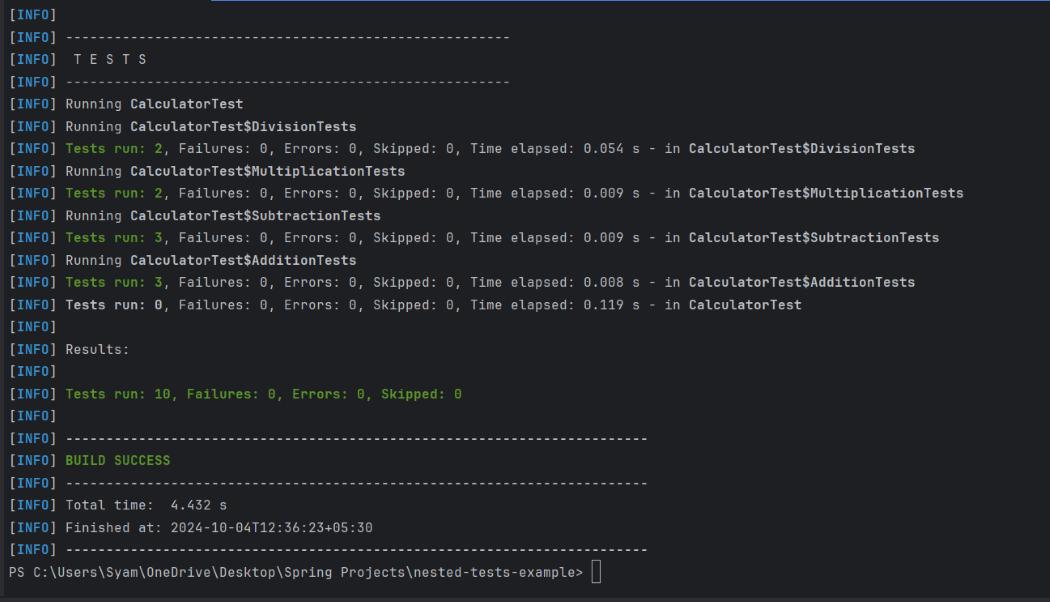The image size is (1050, 602).
Task: Click "Running CalculatorTest$MultiplicationTests" text
Action: point(235,171)
